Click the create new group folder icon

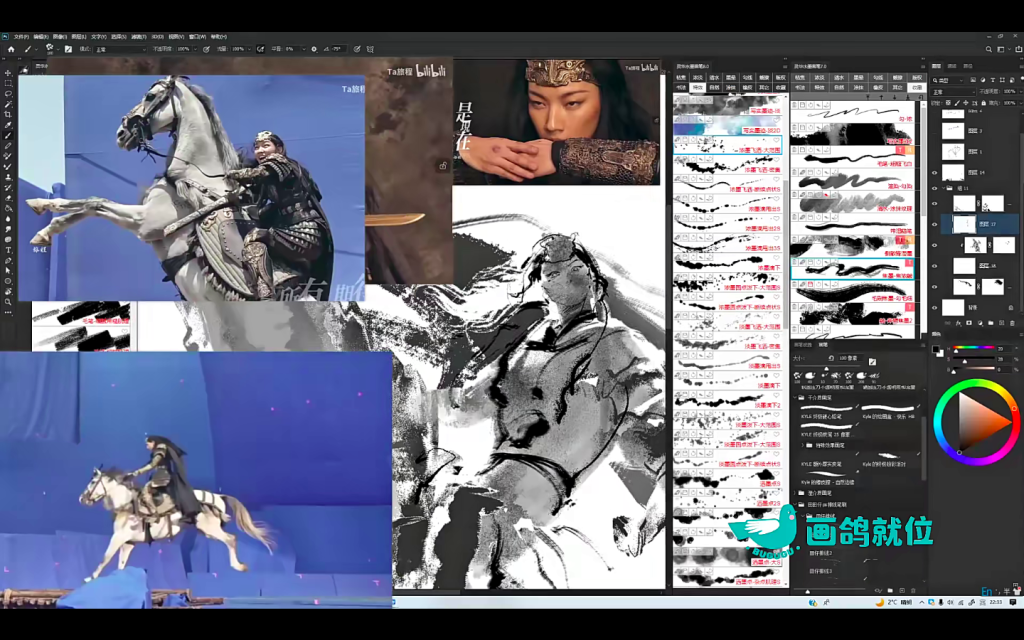tap(991, 323)
